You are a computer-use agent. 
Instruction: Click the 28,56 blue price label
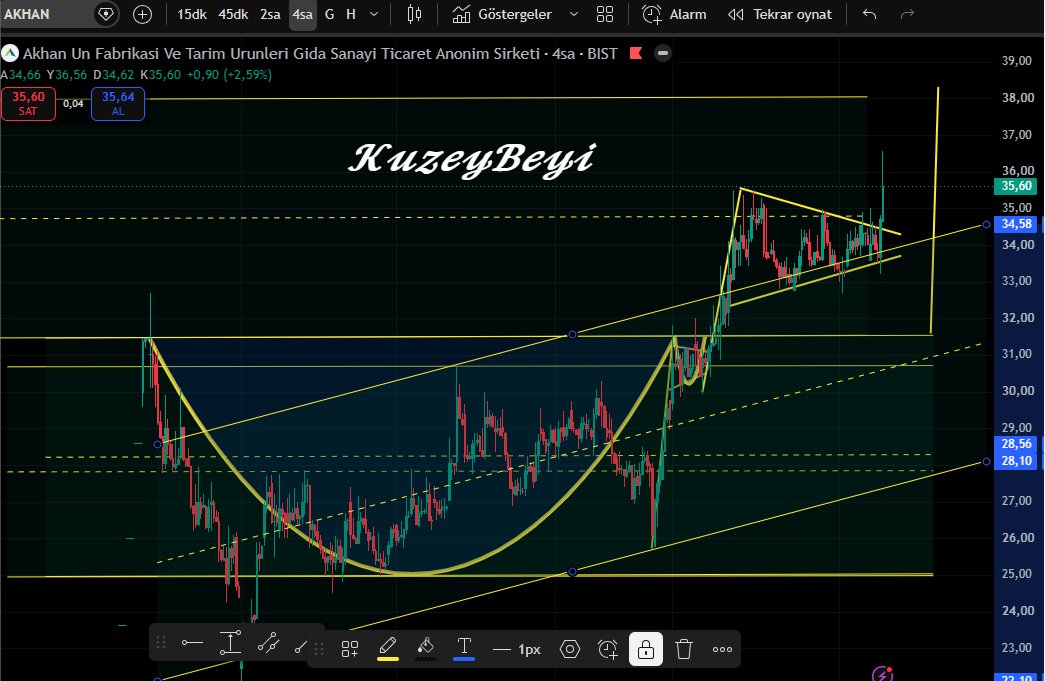click(1016, 444)
